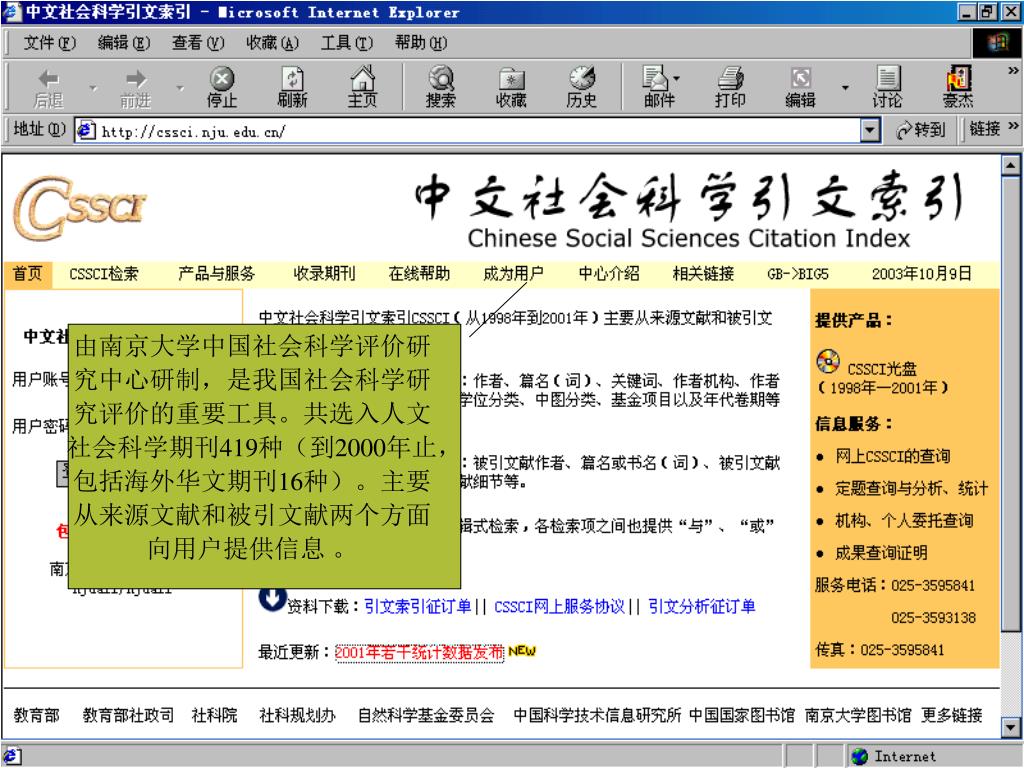Image resolution: width=1024 pixels, height=768 pixels.
Task: Open the Edit button dropdown arrow
Action: pyautogui.click(x=845, y=88)
